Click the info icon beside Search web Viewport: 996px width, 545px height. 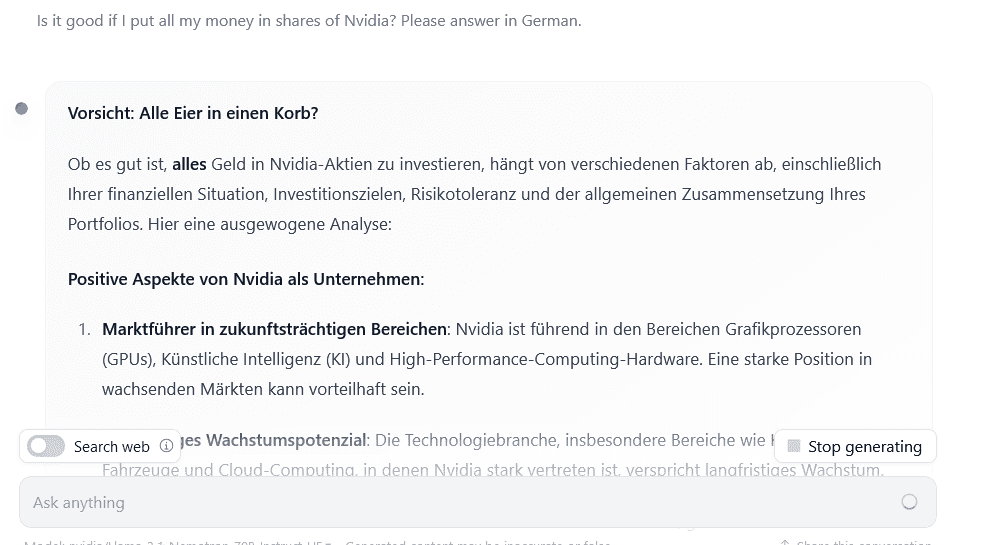pos(166,446)
